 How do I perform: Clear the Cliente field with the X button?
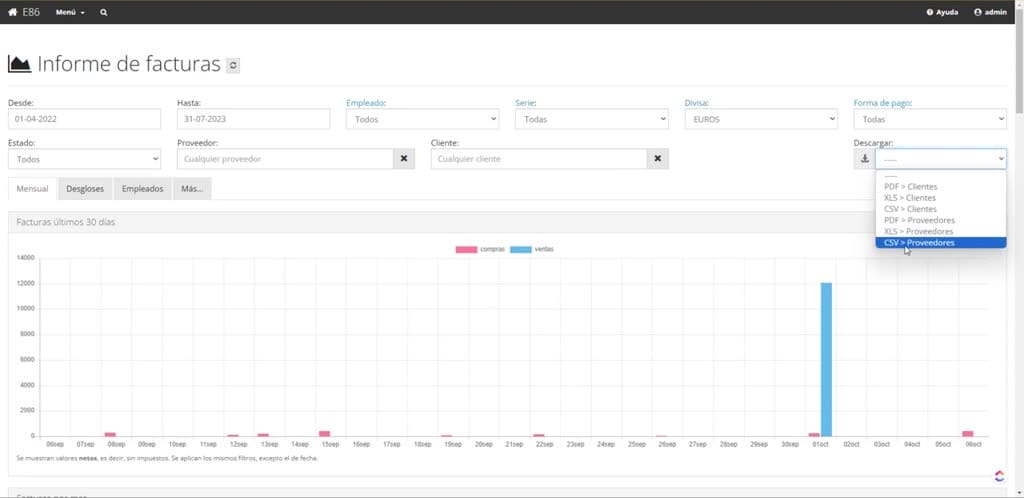[x=658, y=159]
